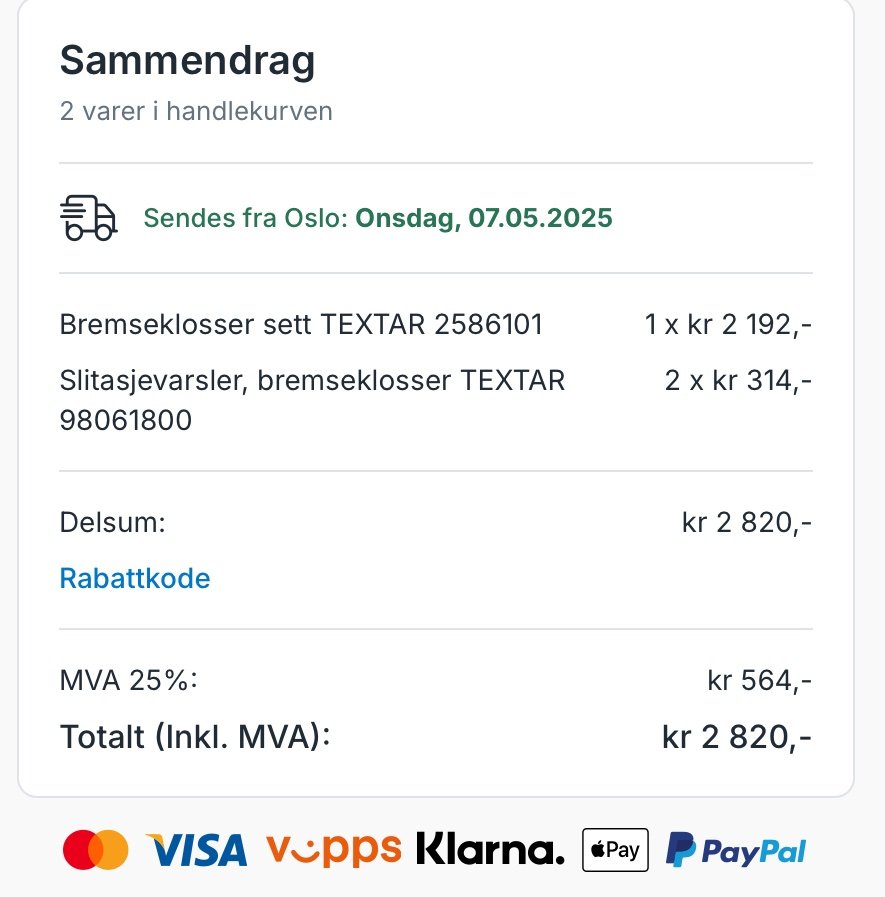Click the '2 varer i handlekurven' text
885x897 pixels.
click(196, 110)
